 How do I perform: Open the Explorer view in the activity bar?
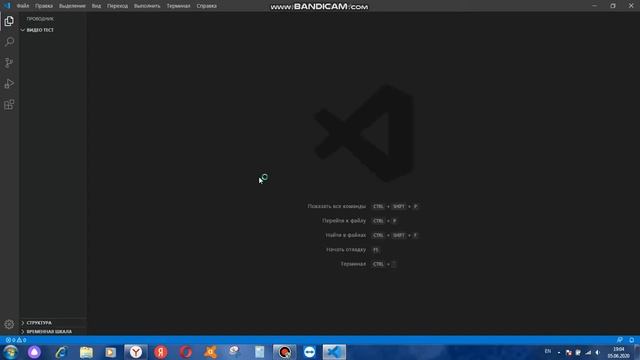9,21
